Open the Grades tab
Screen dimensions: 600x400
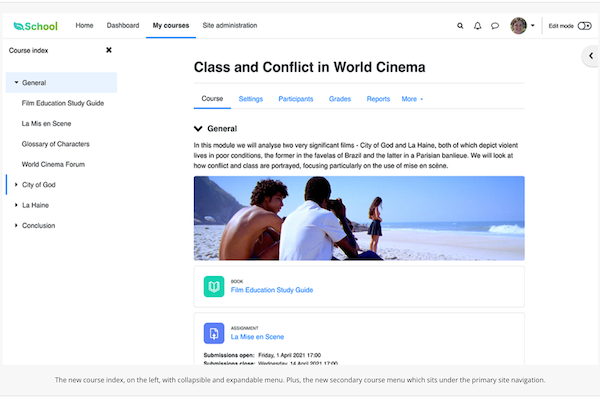click(340, 99)
